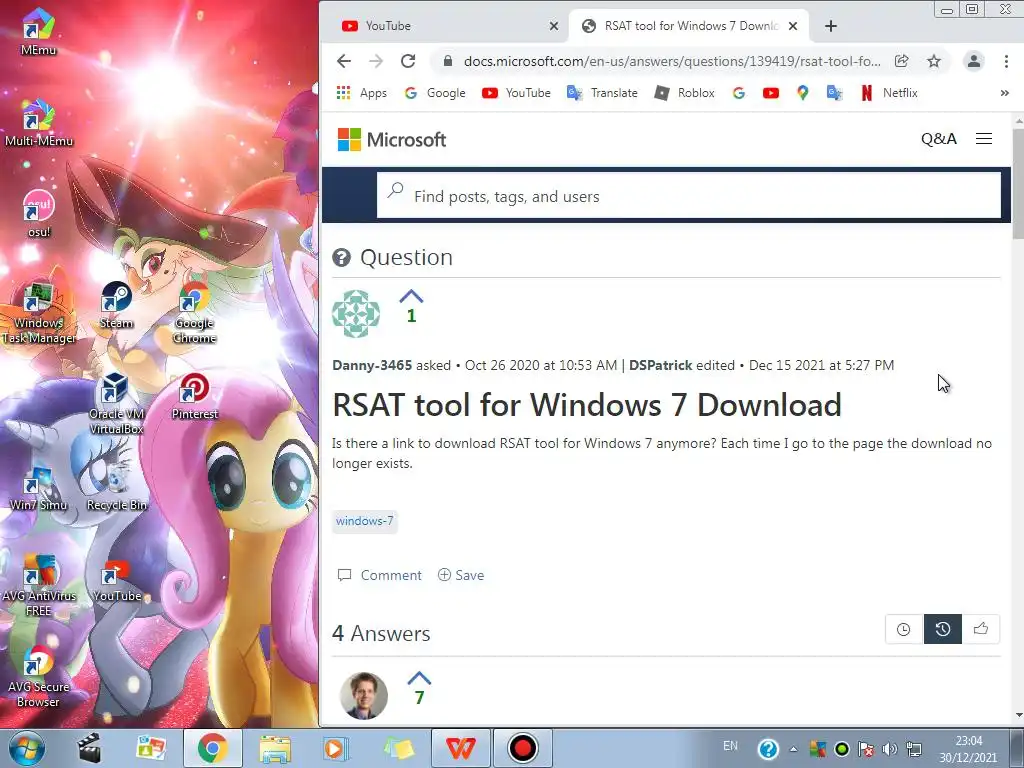Open the DSPatrick user profile
This screenshot has height=768, width=1024.
pos(660,365)
